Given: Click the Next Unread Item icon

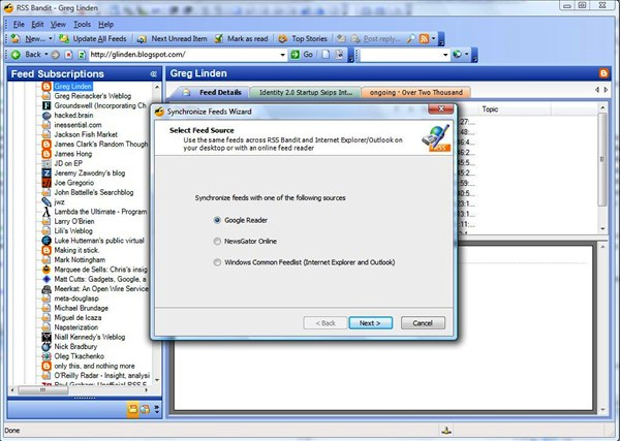Looking at the screenshot, I should pyautogui.click(x=142, y=39).
